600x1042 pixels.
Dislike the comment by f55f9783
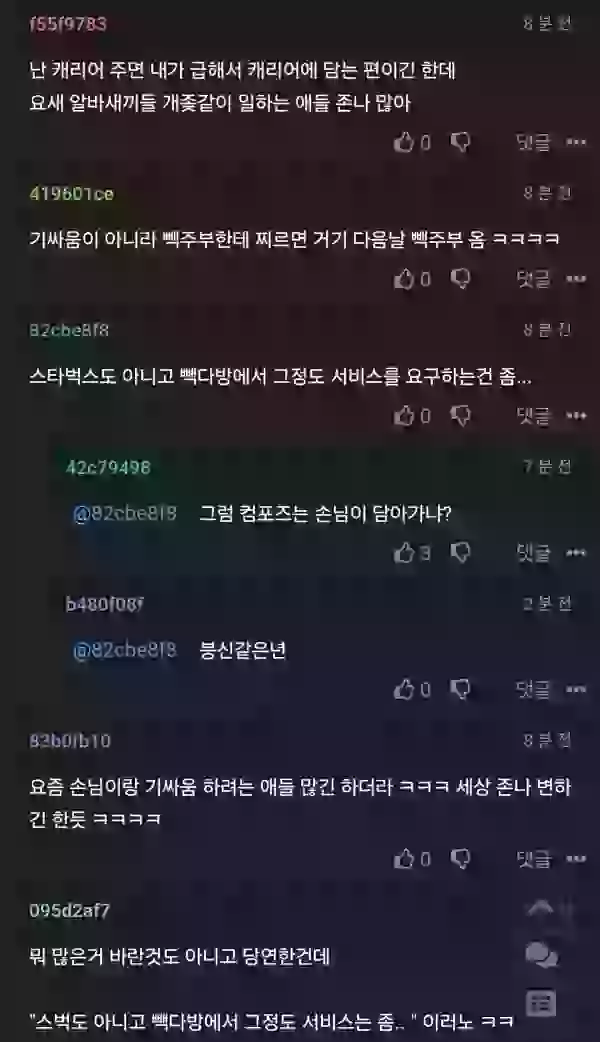click(x=460, y=142)
